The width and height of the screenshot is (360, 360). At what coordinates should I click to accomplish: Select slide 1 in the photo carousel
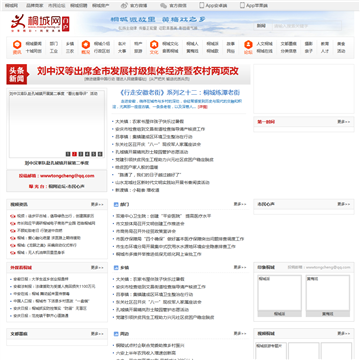click(68, 154)
